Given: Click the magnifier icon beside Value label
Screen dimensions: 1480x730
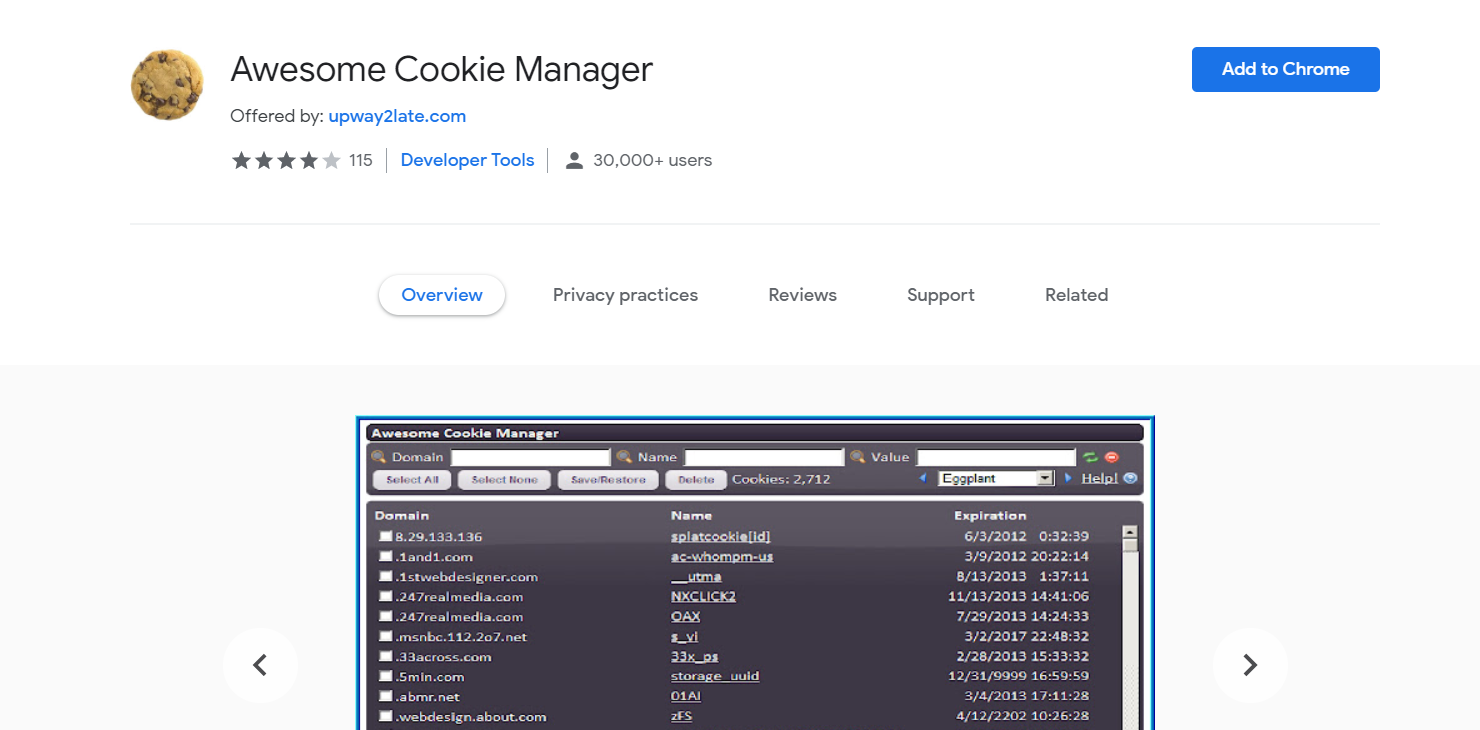Looking at the screenshot, I should point(857,457).
